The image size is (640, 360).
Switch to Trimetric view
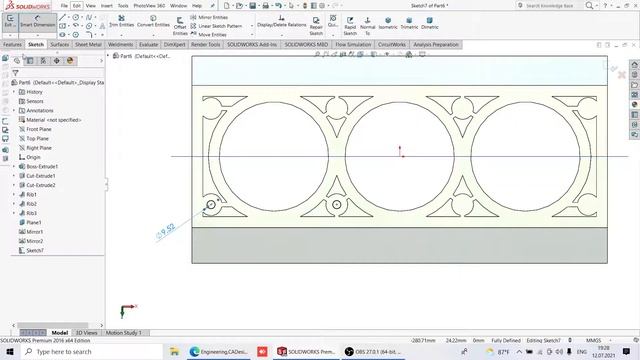(409, 23)
